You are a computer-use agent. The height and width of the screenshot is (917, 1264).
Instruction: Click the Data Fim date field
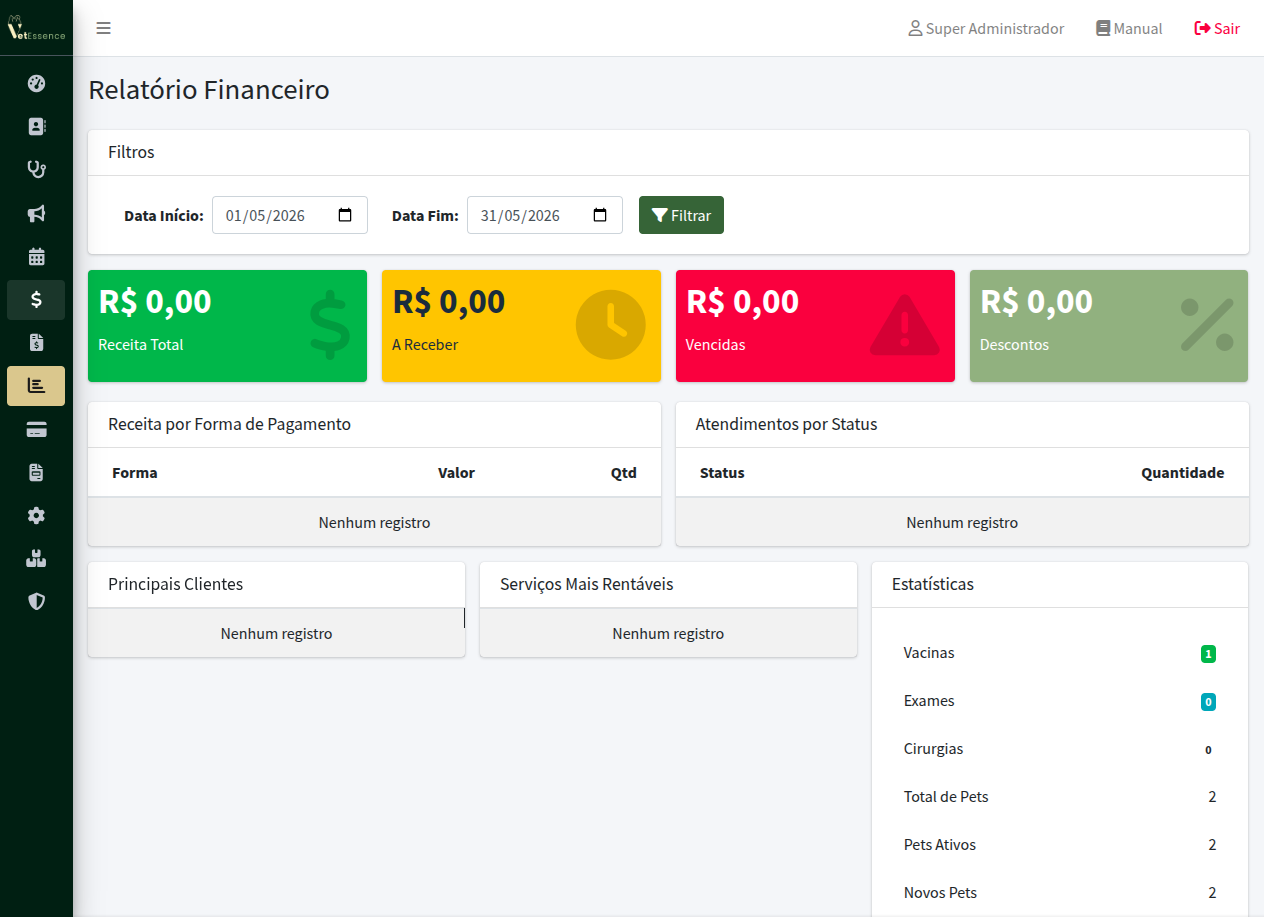click(545, 215)
